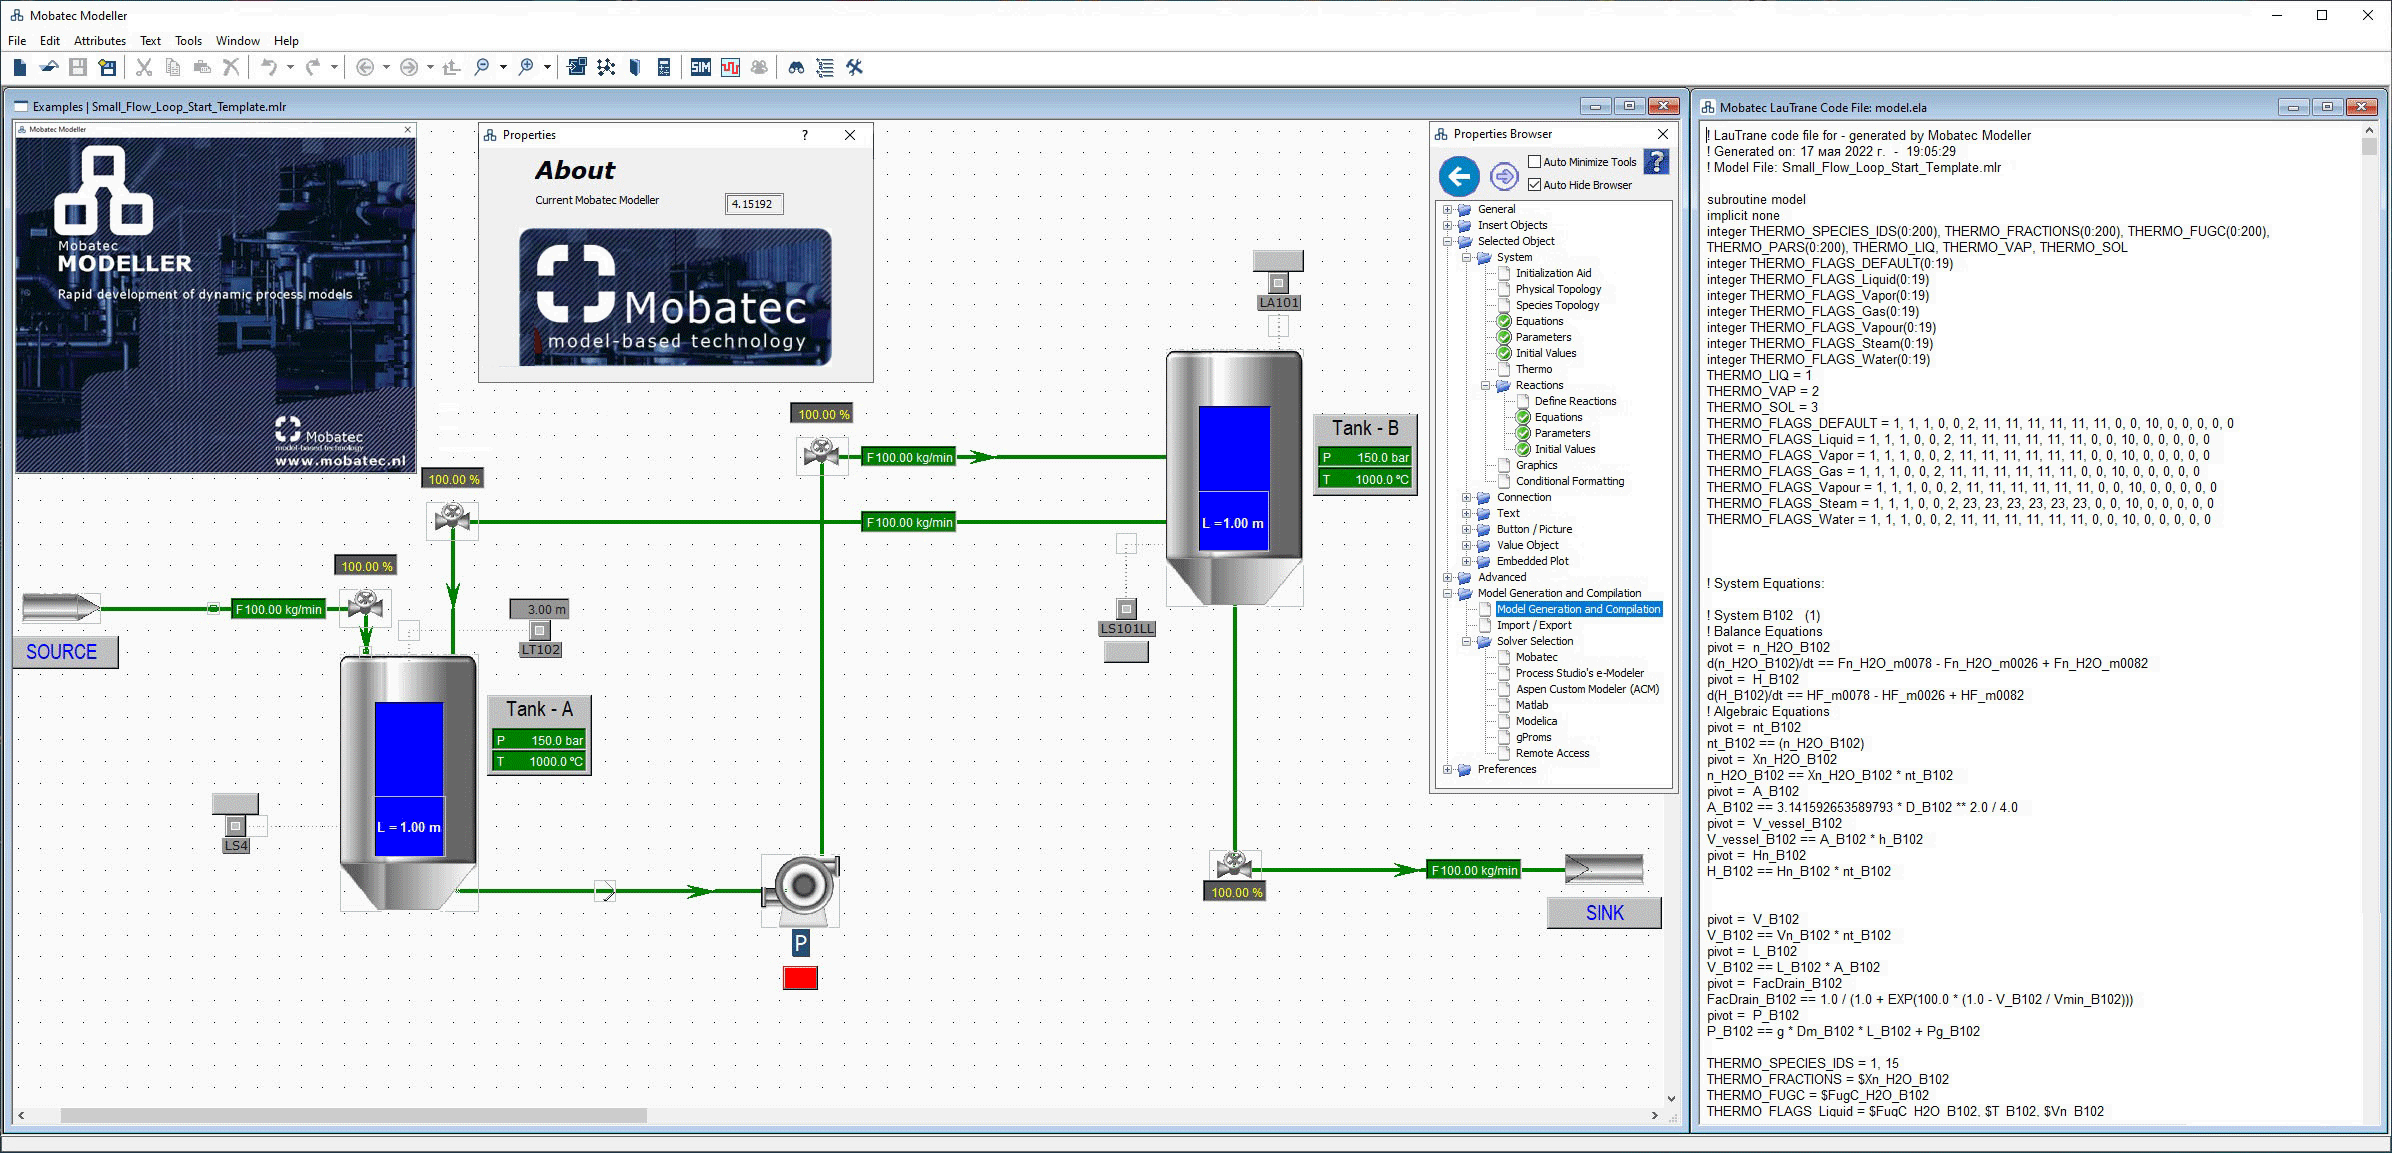2392x1153 pixels.
Task: Open the Text menu
Action: [151, 41]
